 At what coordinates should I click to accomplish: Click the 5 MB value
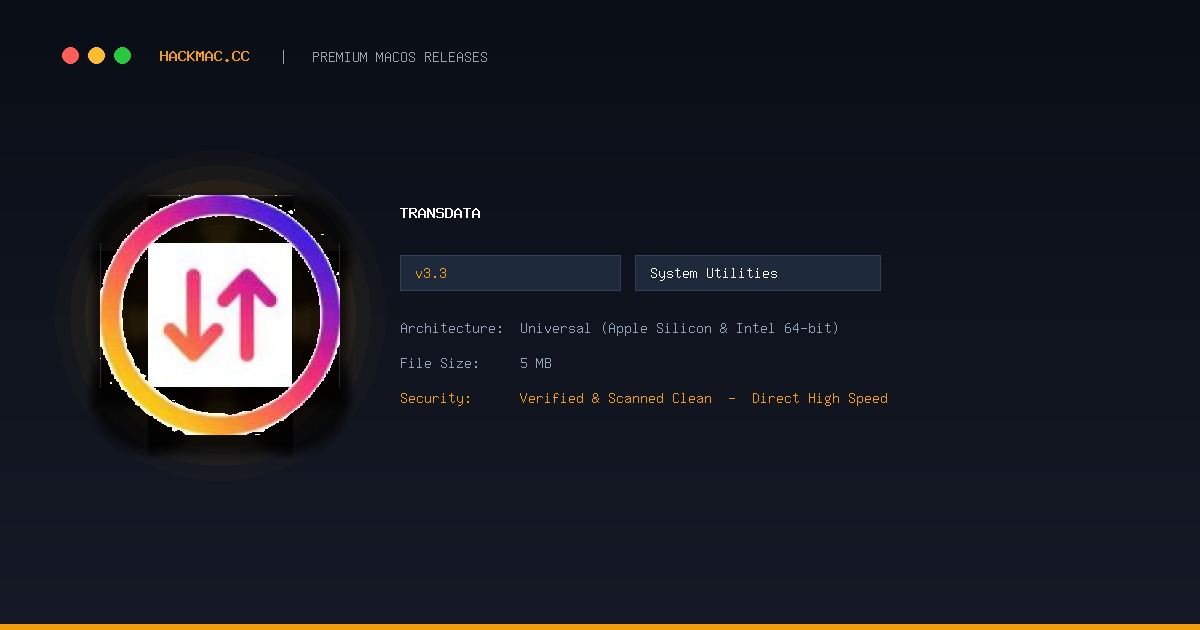coord(536,363)
